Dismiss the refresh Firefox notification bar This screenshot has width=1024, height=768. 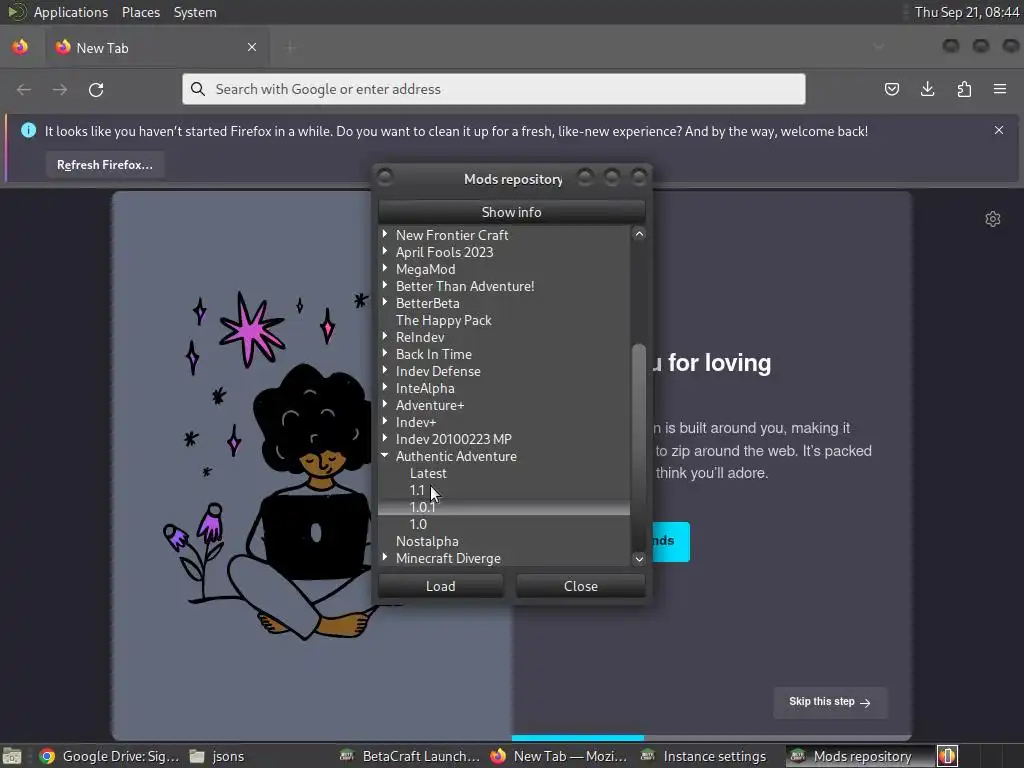(999, 130)
